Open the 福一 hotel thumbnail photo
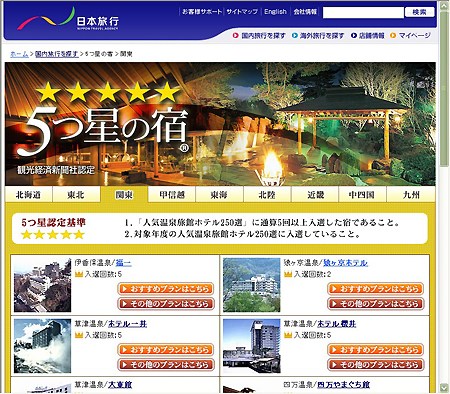450x394 pixels. pos(42,285)
